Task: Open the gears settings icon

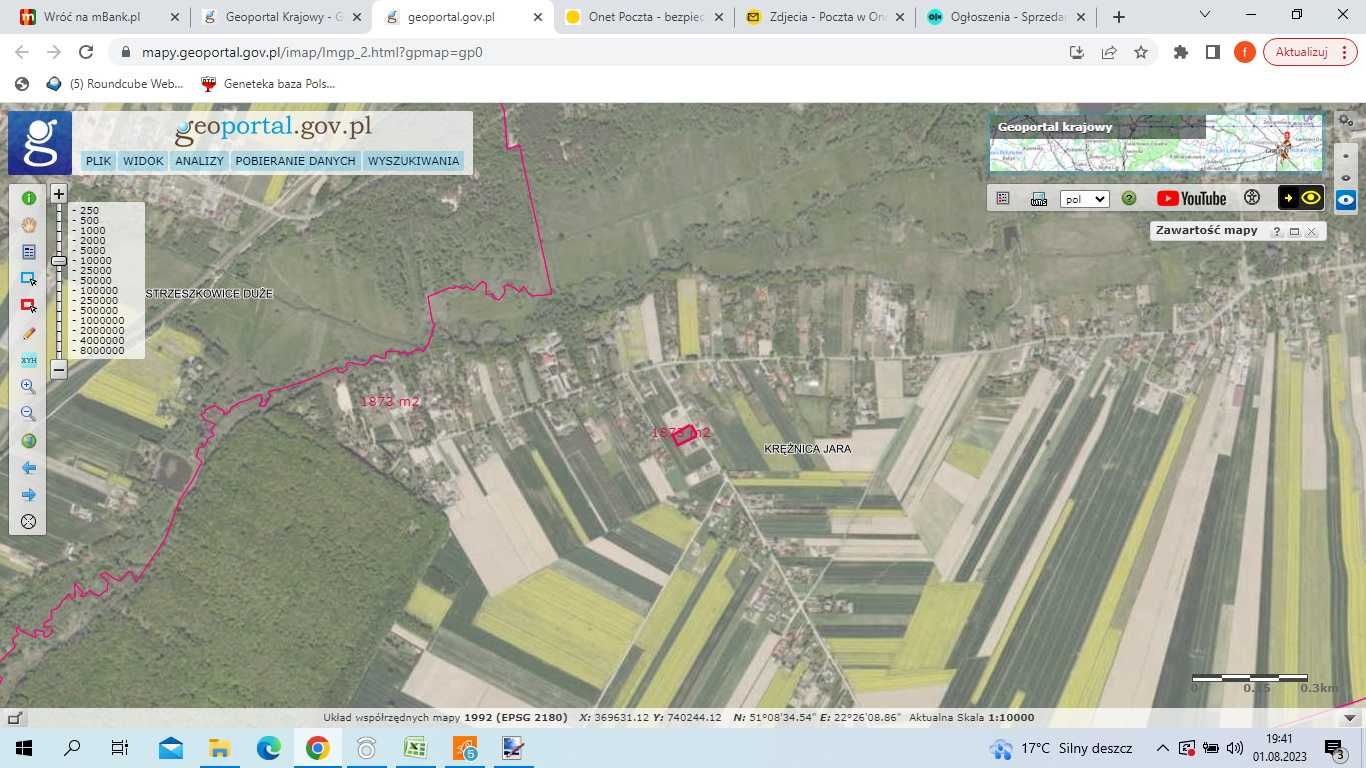Action: 1346,121
